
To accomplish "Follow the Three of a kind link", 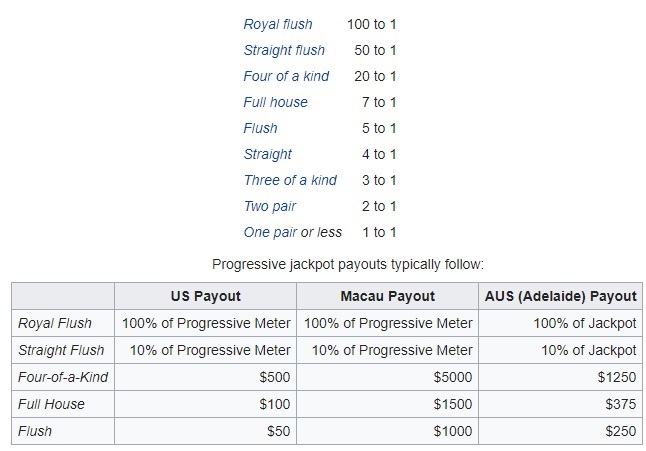I will tap(290, 180).
